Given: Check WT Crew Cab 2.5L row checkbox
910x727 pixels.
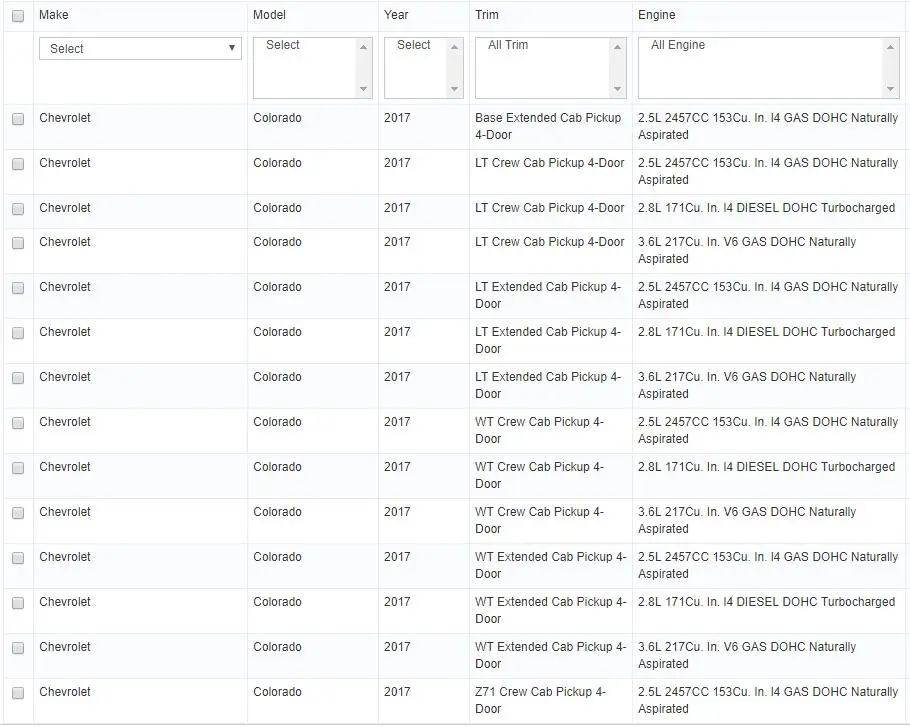Looking at the screenshot, I should point(18,423).
